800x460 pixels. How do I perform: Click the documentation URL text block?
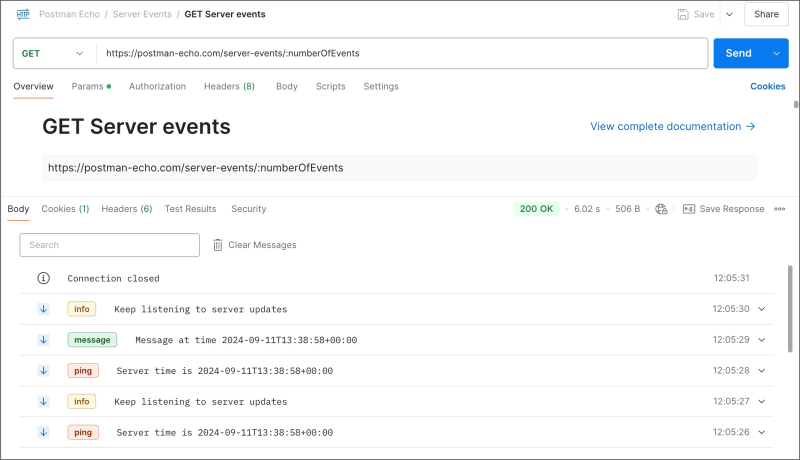click(399, 168)
